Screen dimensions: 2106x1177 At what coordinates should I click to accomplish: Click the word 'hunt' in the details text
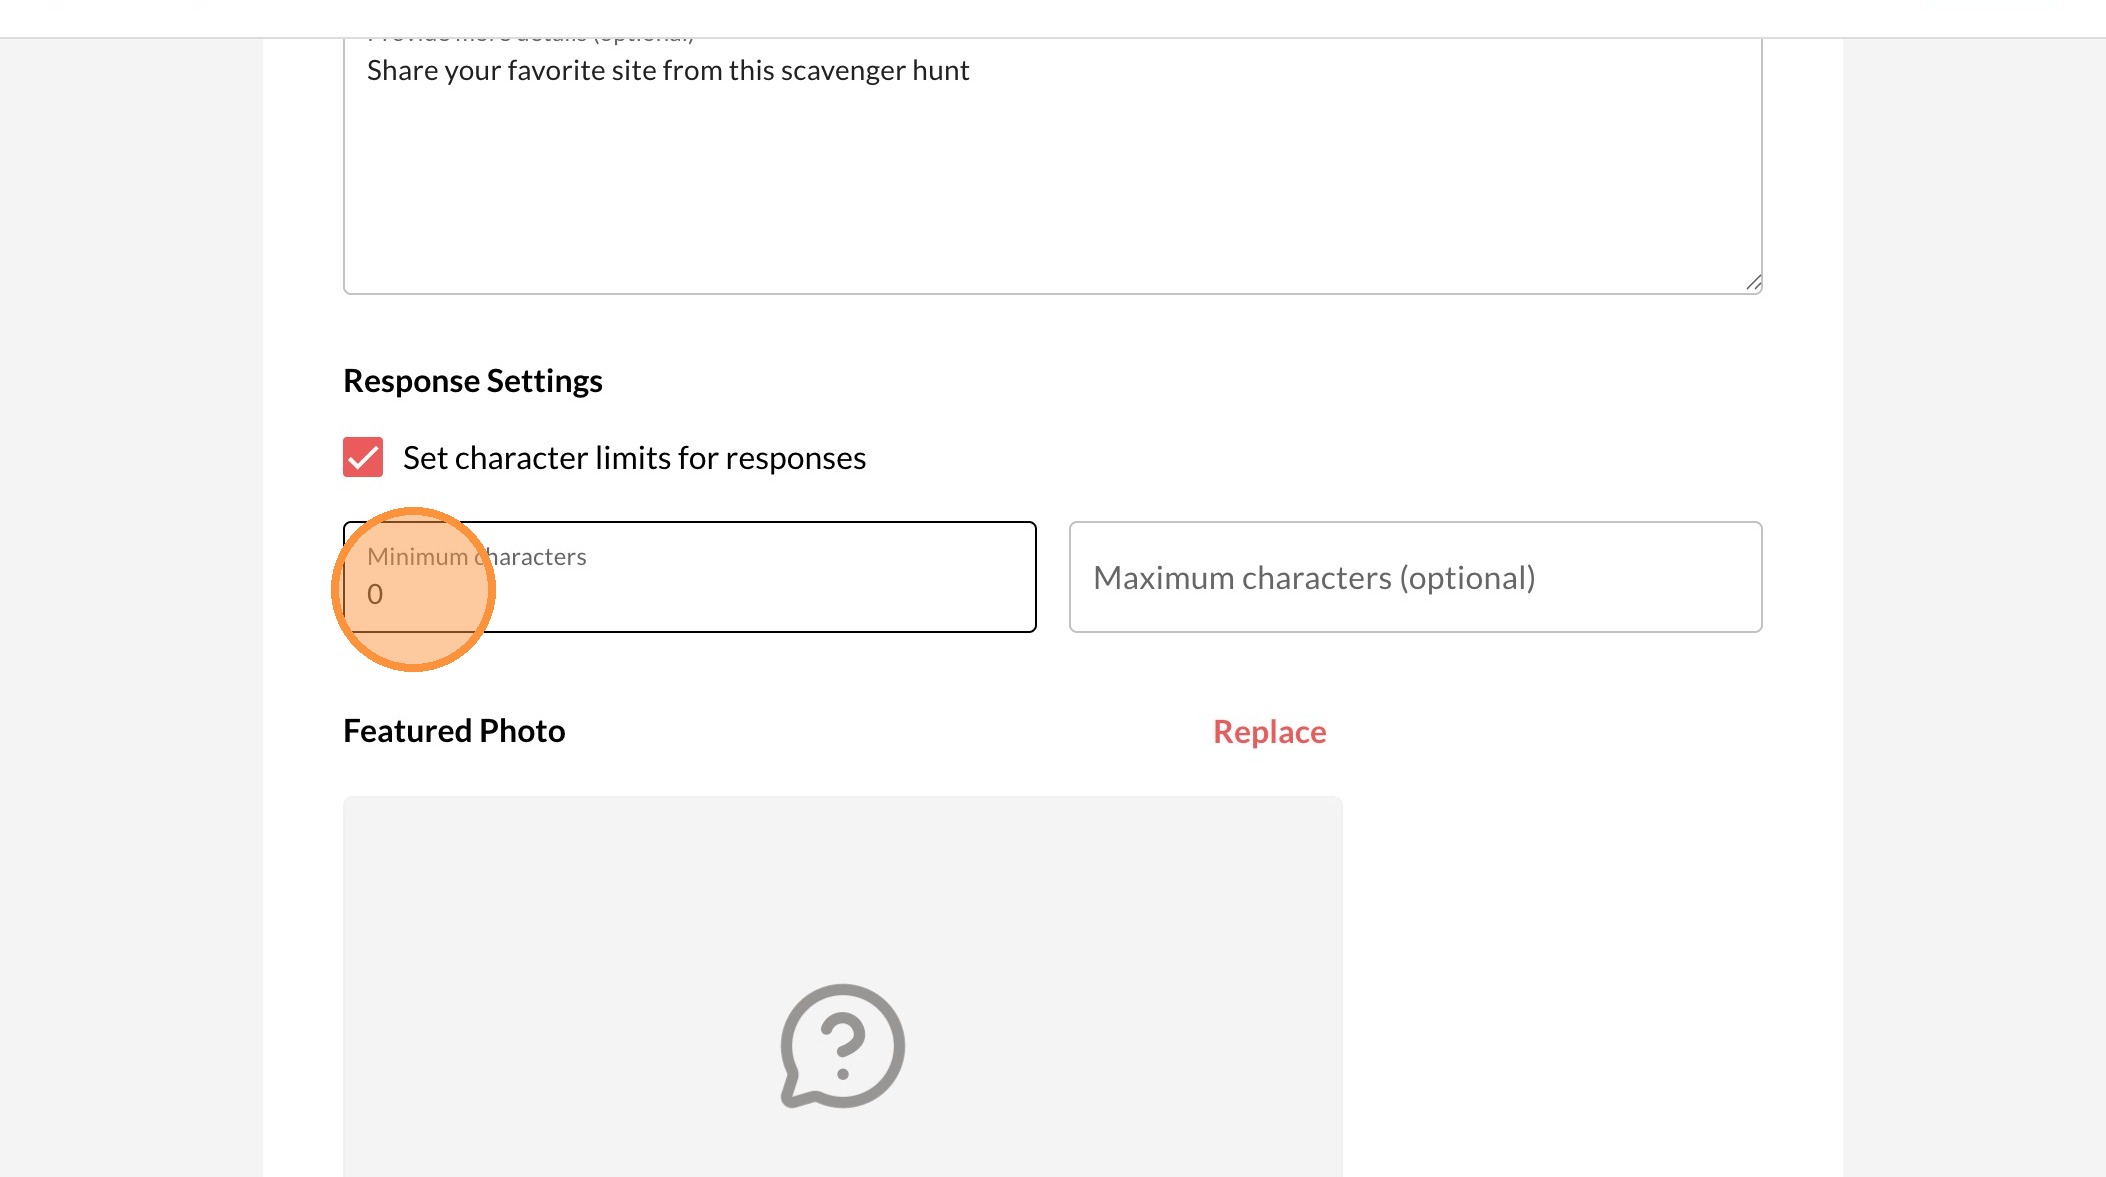click(x=940, y=71)
